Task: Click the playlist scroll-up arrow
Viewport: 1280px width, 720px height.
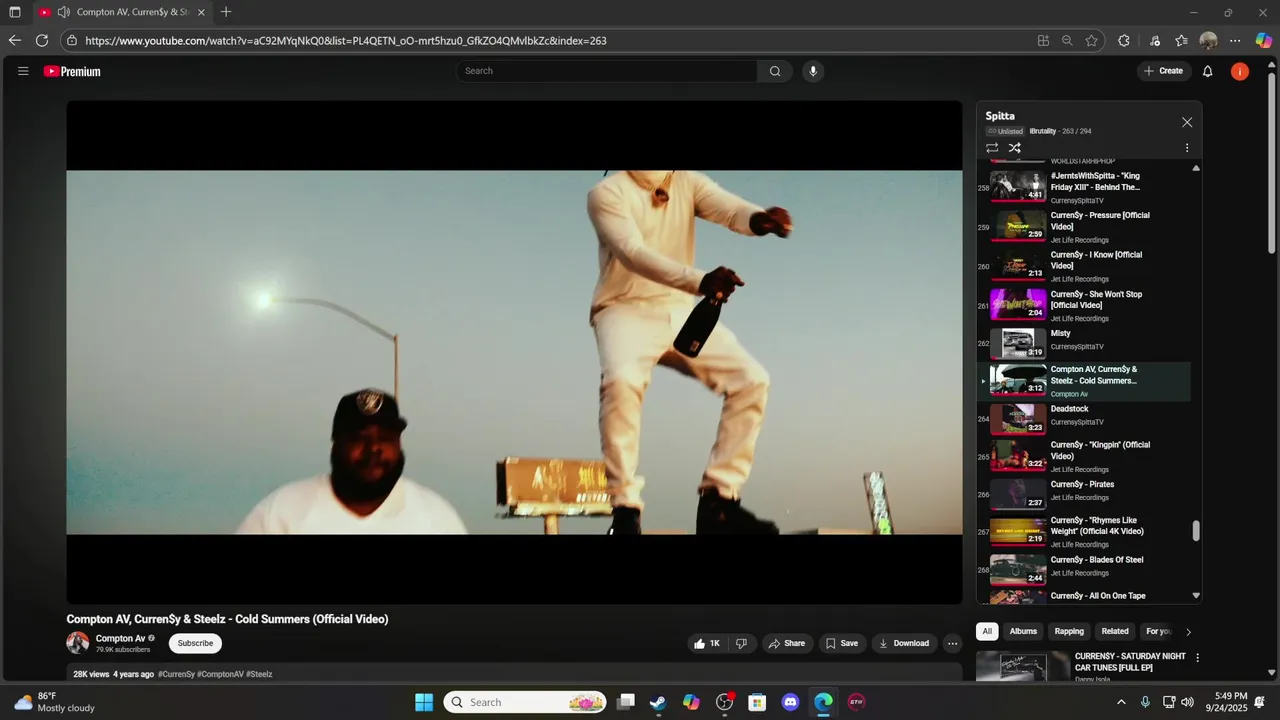Action: click(1196, 168)
